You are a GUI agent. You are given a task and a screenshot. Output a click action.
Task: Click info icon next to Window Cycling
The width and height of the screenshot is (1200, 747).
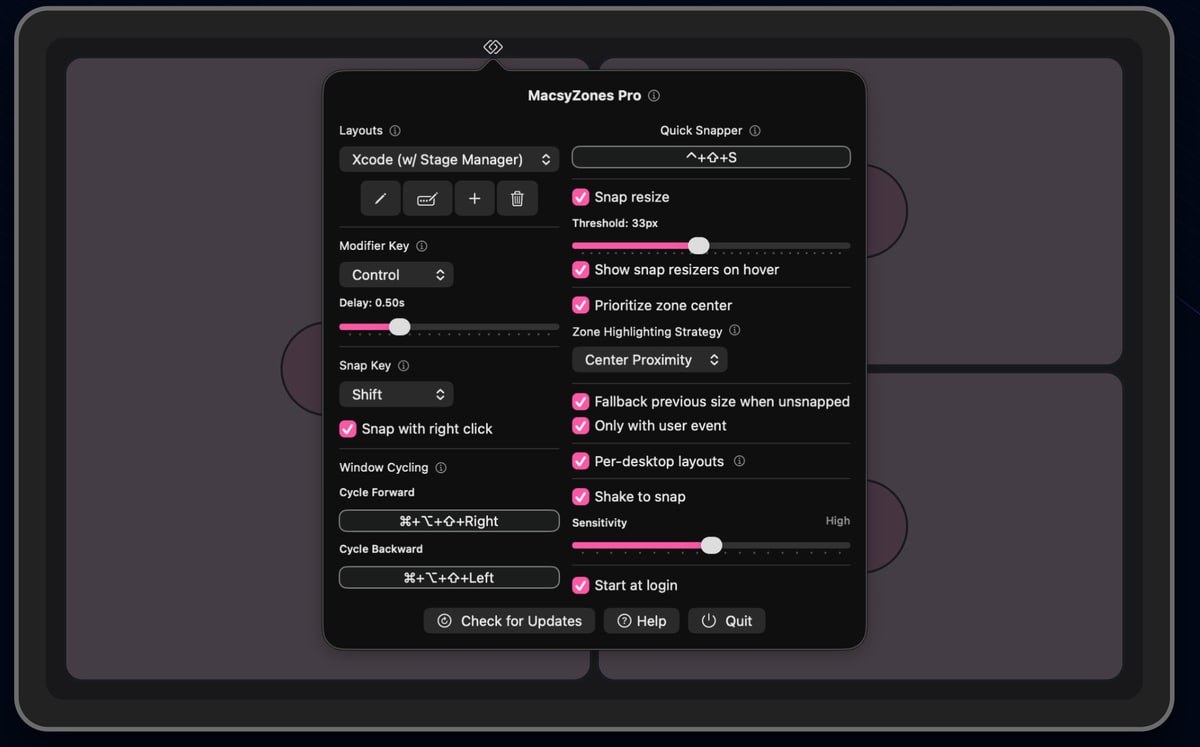click(x=441, y=468)
